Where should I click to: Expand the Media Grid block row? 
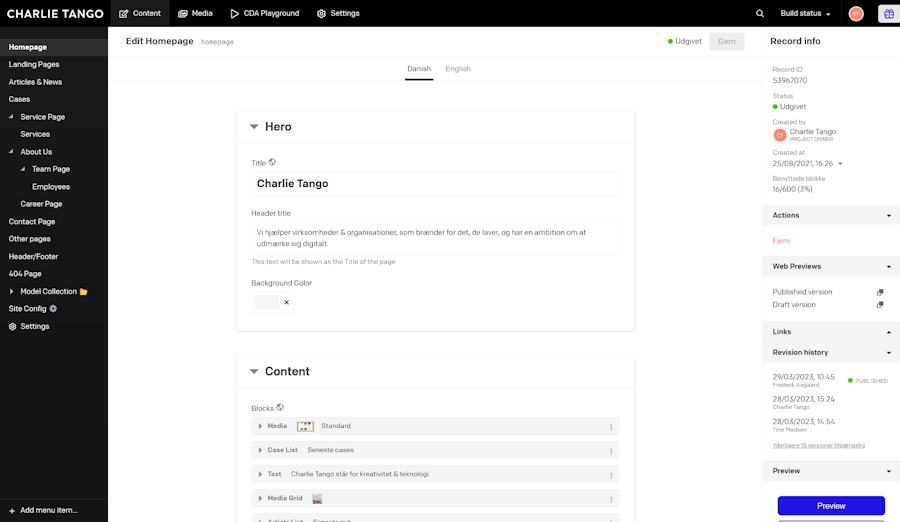point(260,498)
